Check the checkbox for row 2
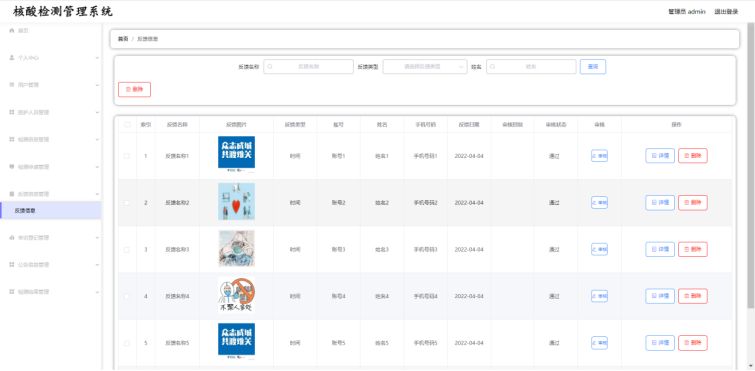Image resolution: width=755 pixels, height=371 pixels. (x=127, y=203)
